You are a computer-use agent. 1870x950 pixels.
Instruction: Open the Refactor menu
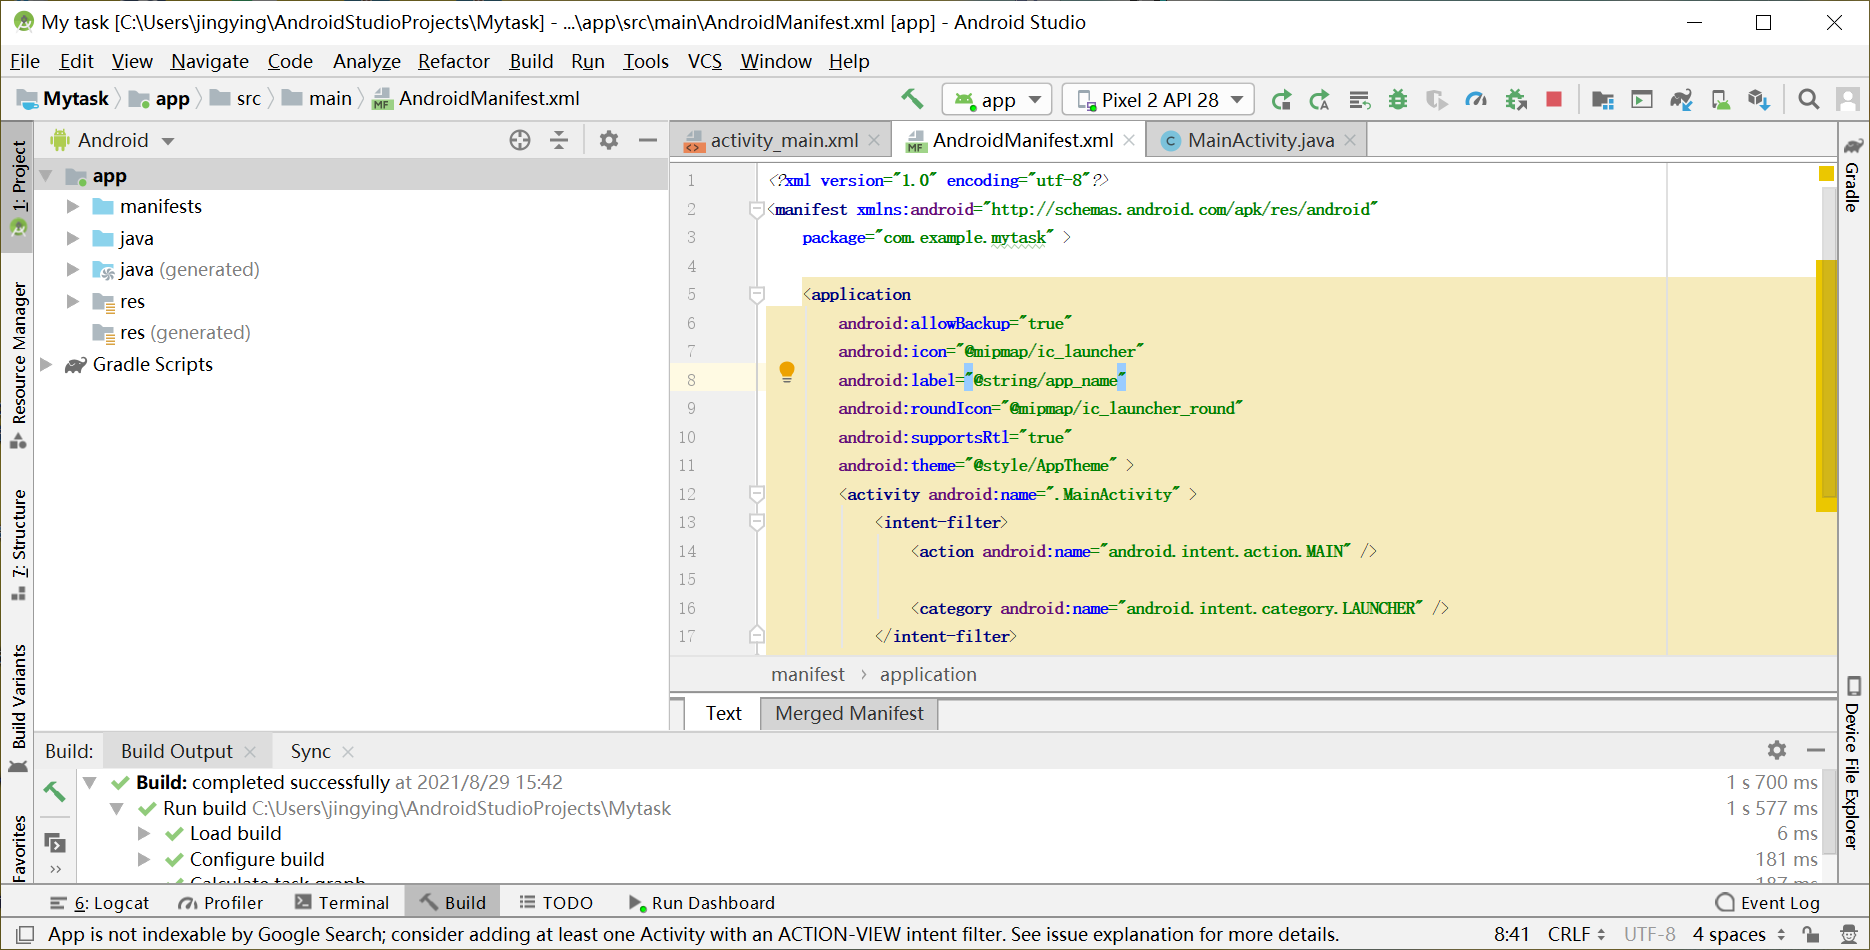453,62
